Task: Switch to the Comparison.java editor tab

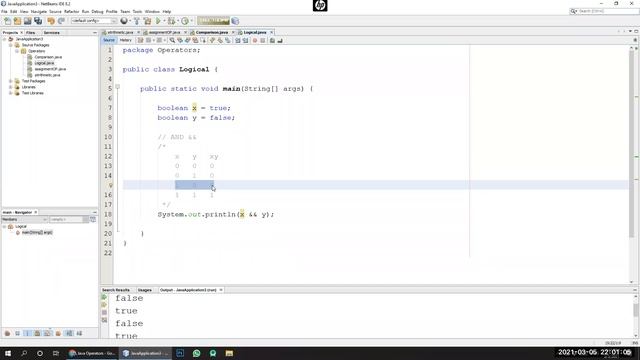Action: 211,32
